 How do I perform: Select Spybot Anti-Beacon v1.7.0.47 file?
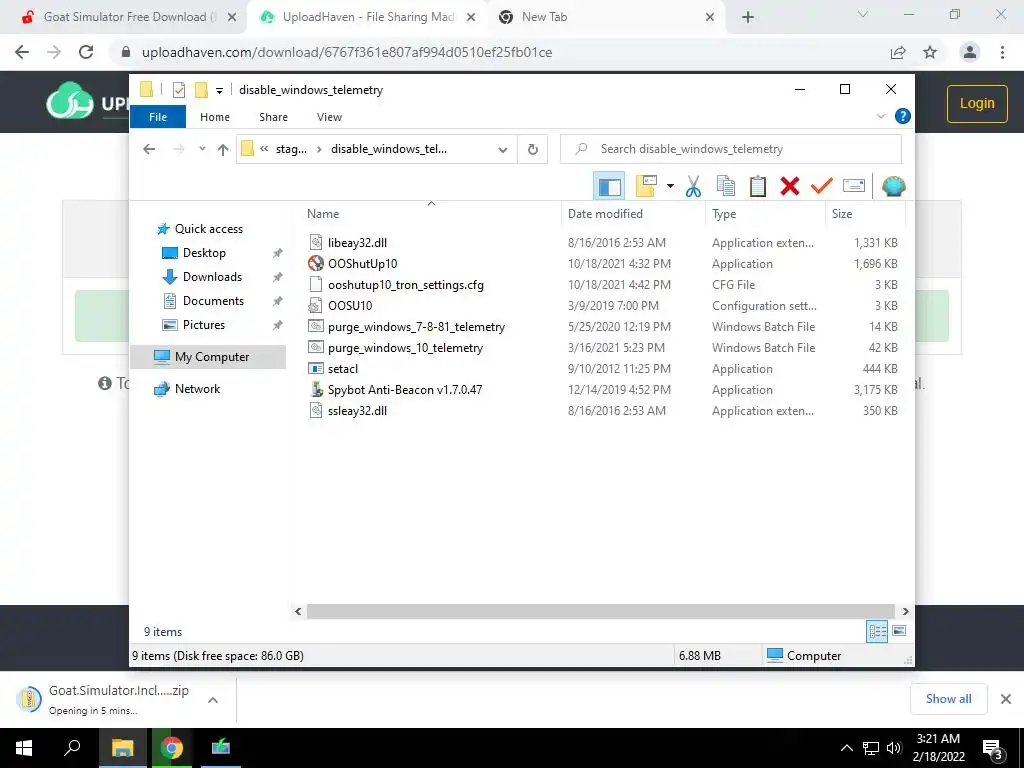coord(405,390)
